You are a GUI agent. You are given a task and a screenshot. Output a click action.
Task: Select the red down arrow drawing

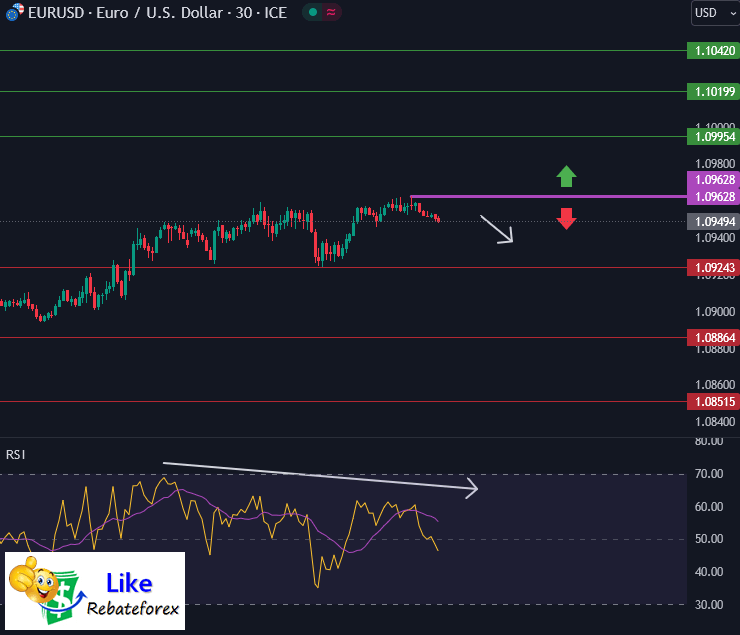point(566,219)
